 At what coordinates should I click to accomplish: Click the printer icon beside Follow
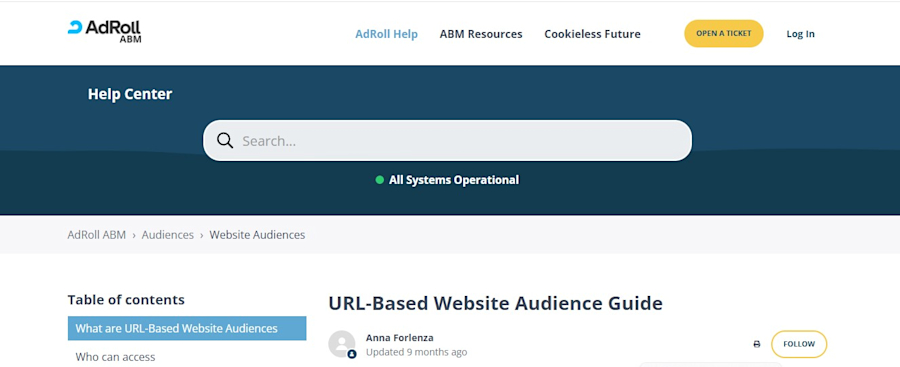pyautogui.click(x=757, y=344)
